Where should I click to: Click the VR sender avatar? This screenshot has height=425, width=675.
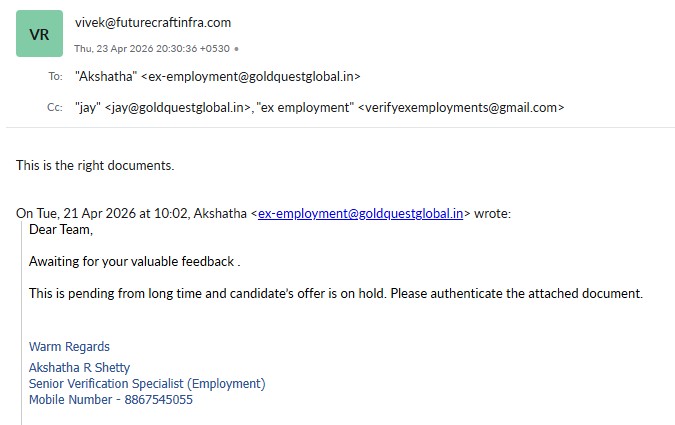point(39,34)
